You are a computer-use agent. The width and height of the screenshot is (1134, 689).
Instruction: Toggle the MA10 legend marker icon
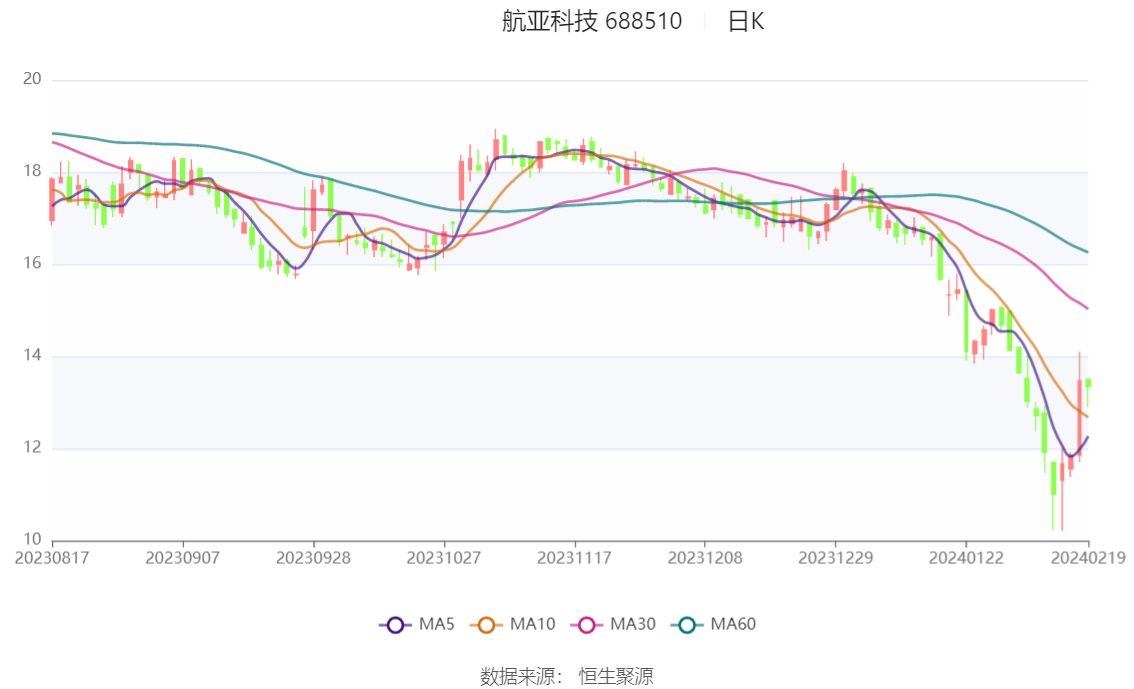486,625
